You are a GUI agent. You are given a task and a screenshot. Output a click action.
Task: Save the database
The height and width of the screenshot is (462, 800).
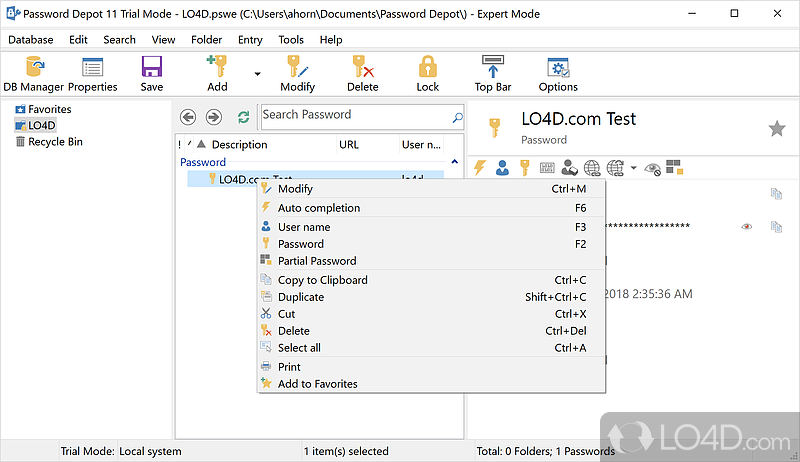pyautogui.click(x=152, y=74)
